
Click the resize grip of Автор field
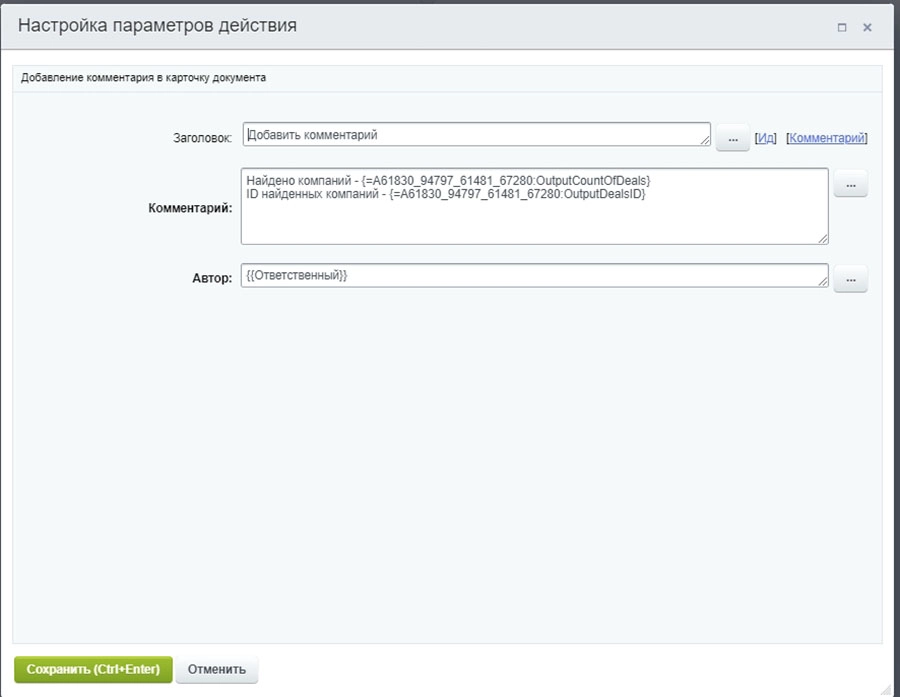824,283
